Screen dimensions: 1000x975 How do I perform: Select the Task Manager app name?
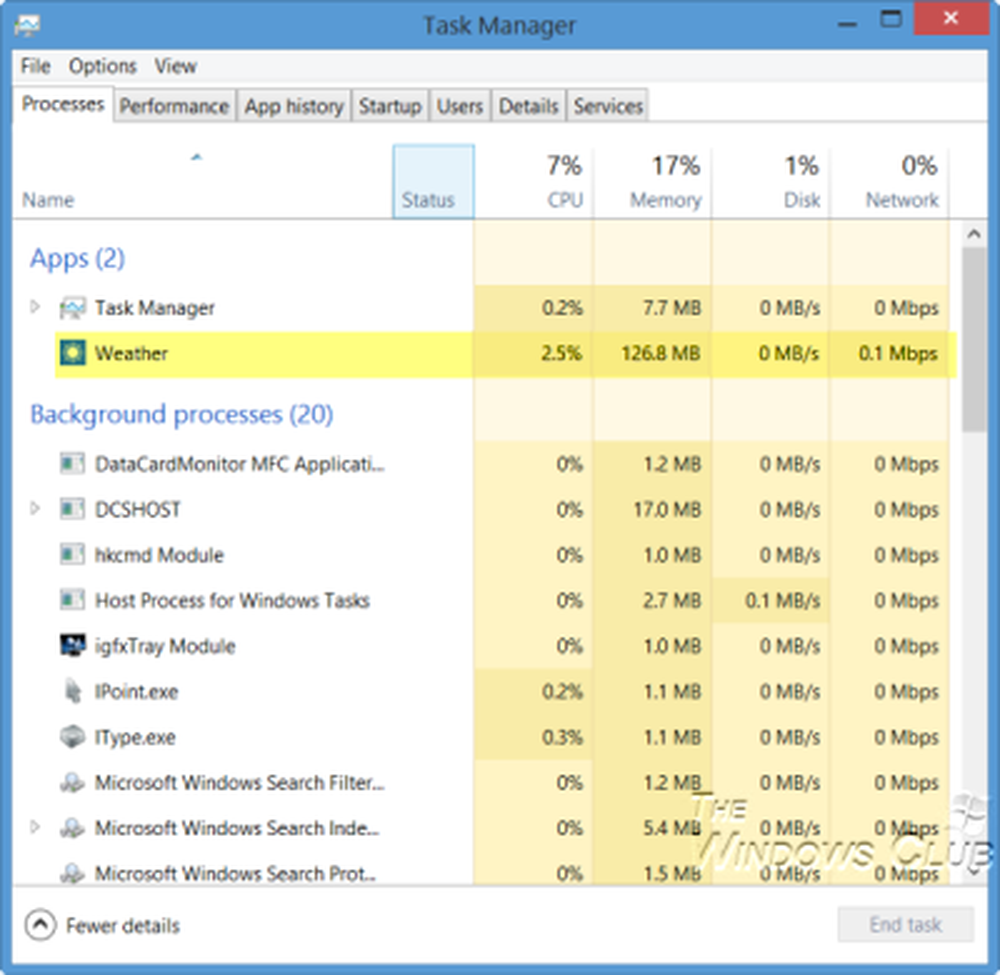pyautogui.click(x=154, y=308)
